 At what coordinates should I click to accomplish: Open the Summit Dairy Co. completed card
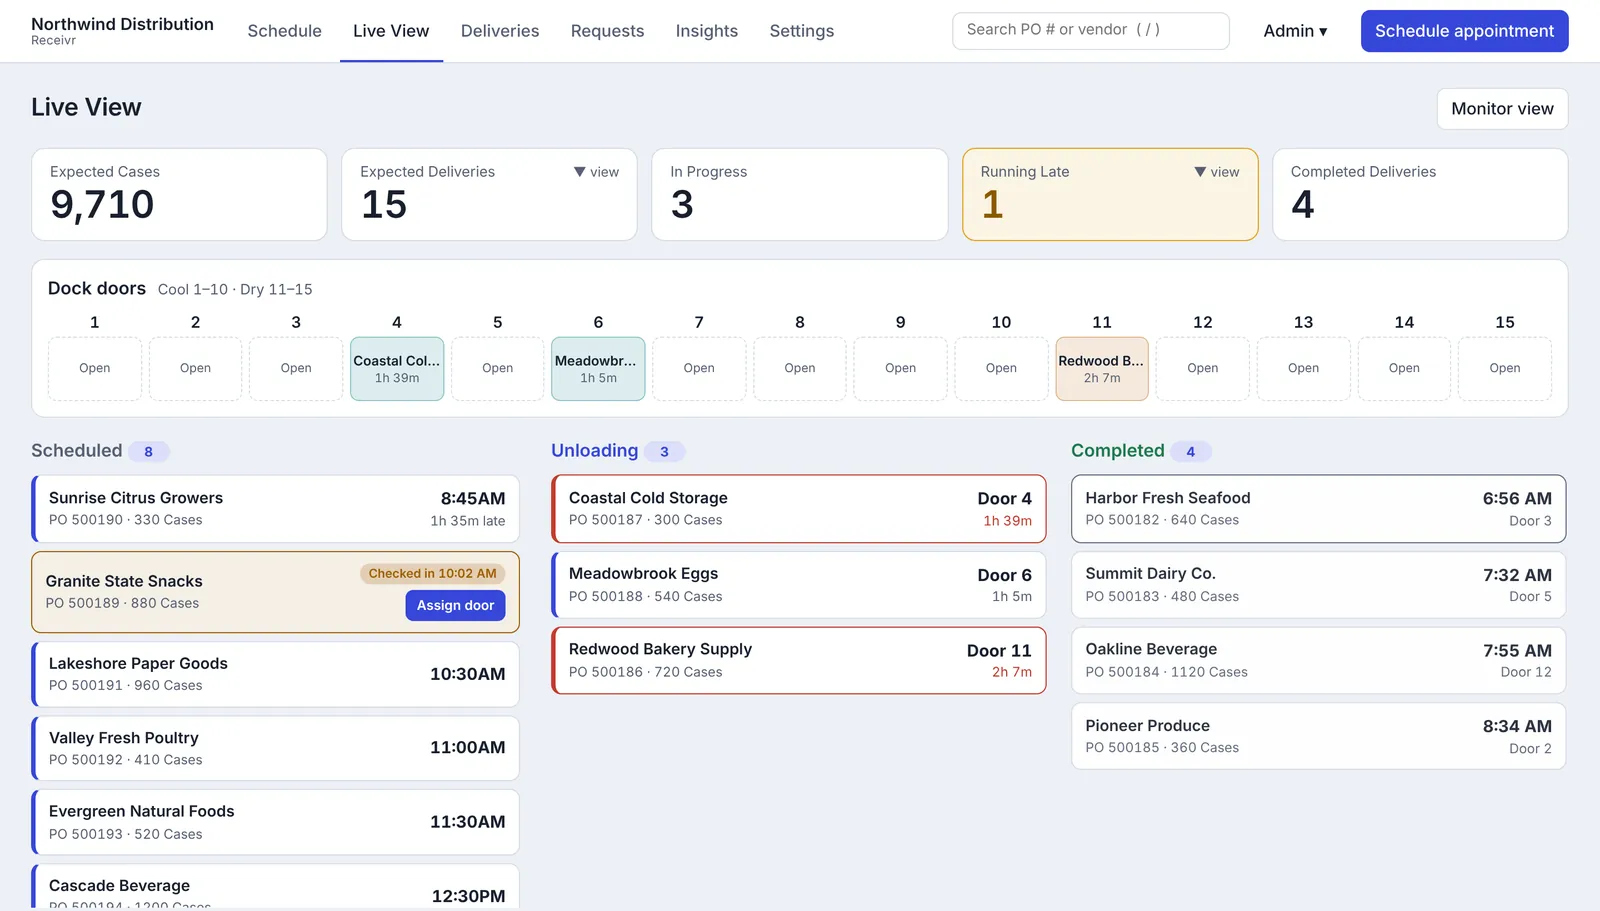pos(1318,585)
